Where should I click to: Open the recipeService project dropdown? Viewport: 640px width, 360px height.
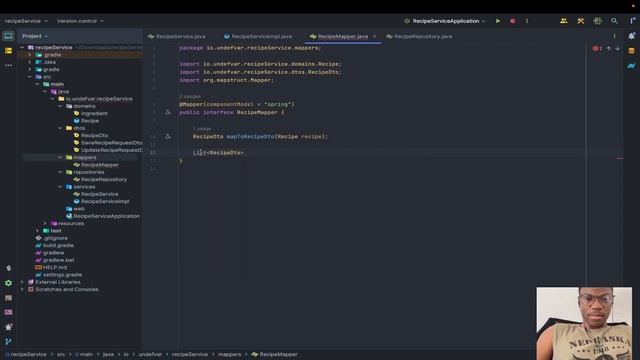coord(26,21)
